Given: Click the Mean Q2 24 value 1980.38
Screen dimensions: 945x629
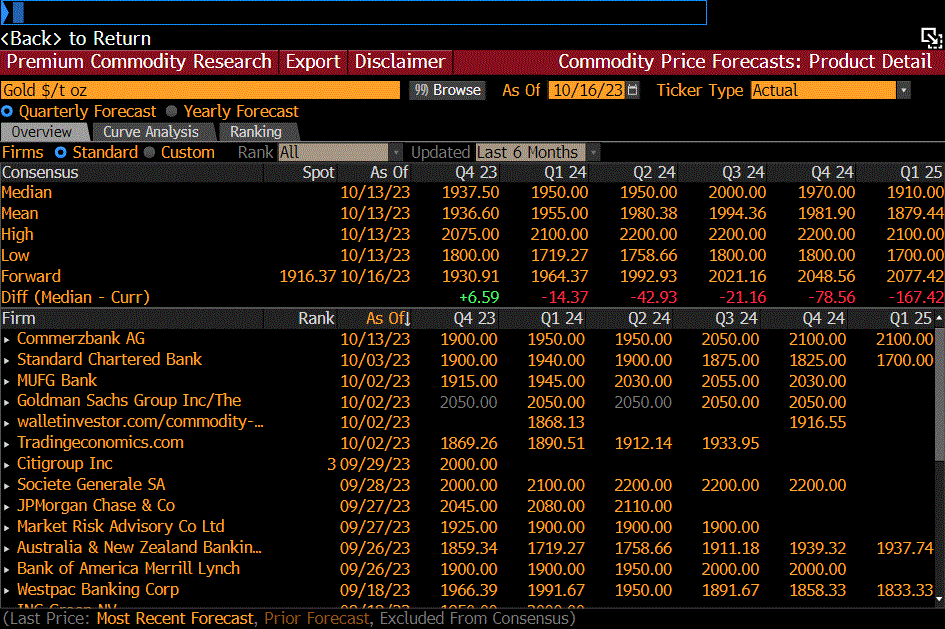Looking at the screenshot, I should 648,213.
